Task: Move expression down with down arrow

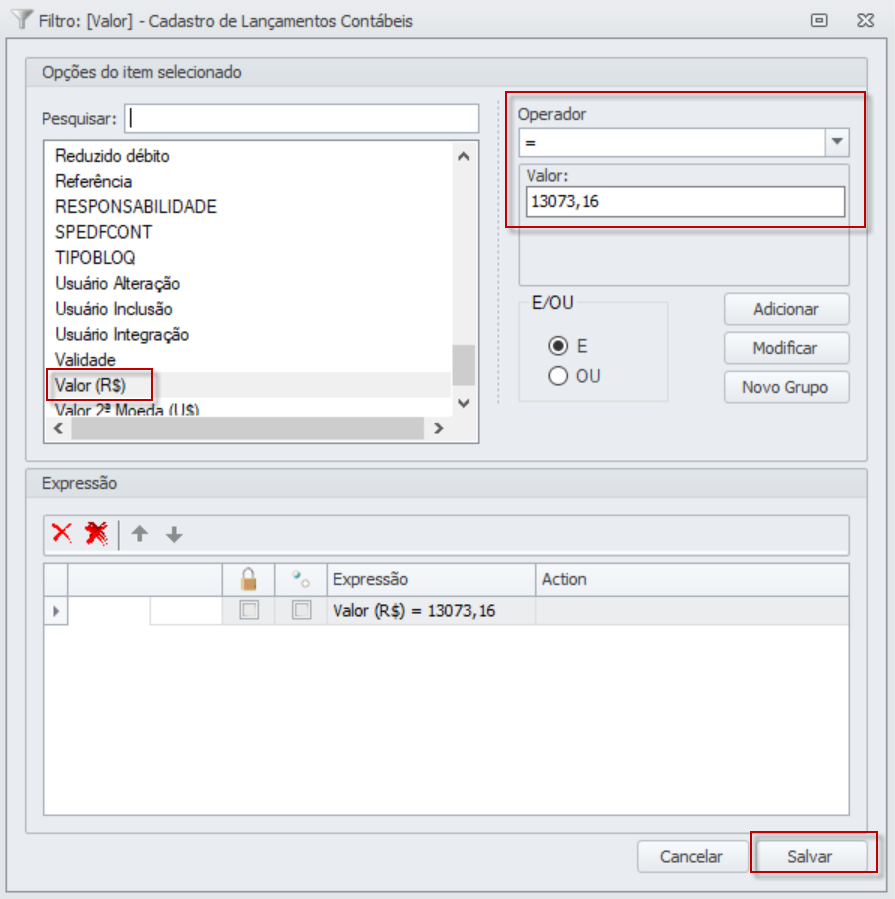Action: pyautogui.click(x=174, y=534)
